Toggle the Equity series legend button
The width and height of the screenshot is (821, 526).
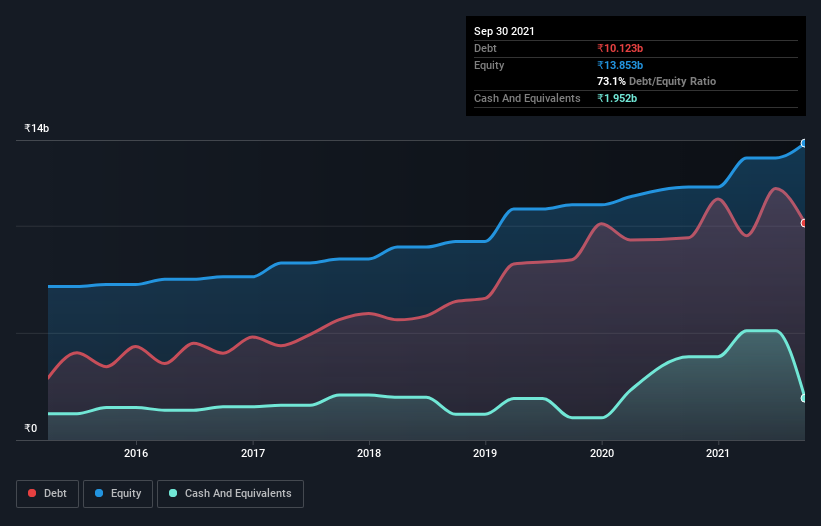click(118, 494)
